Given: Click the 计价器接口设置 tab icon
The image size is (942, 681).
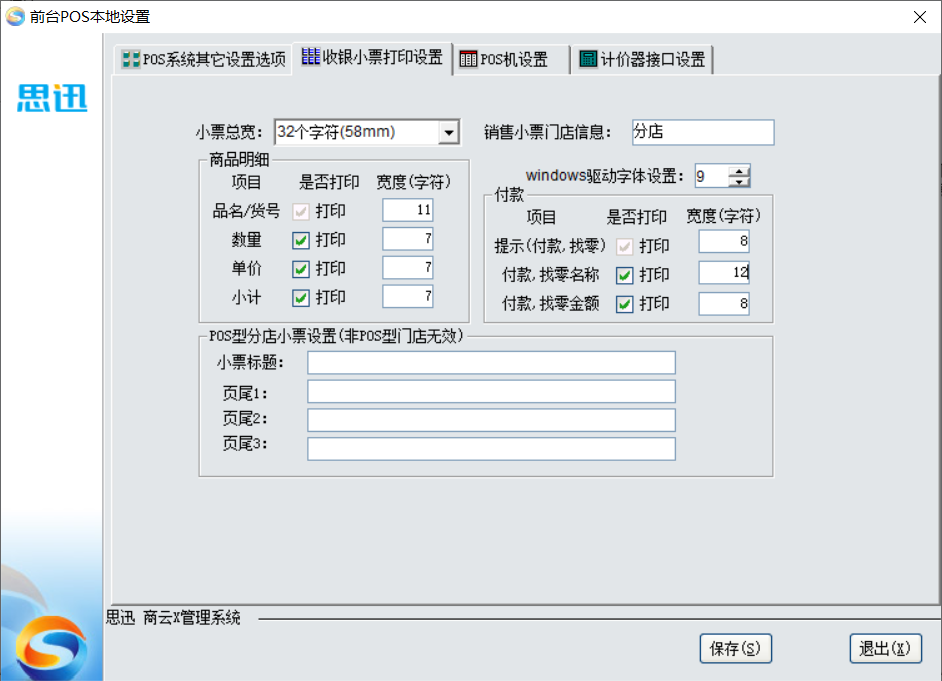Looking at the screenshot, I should tap(588, 60).
